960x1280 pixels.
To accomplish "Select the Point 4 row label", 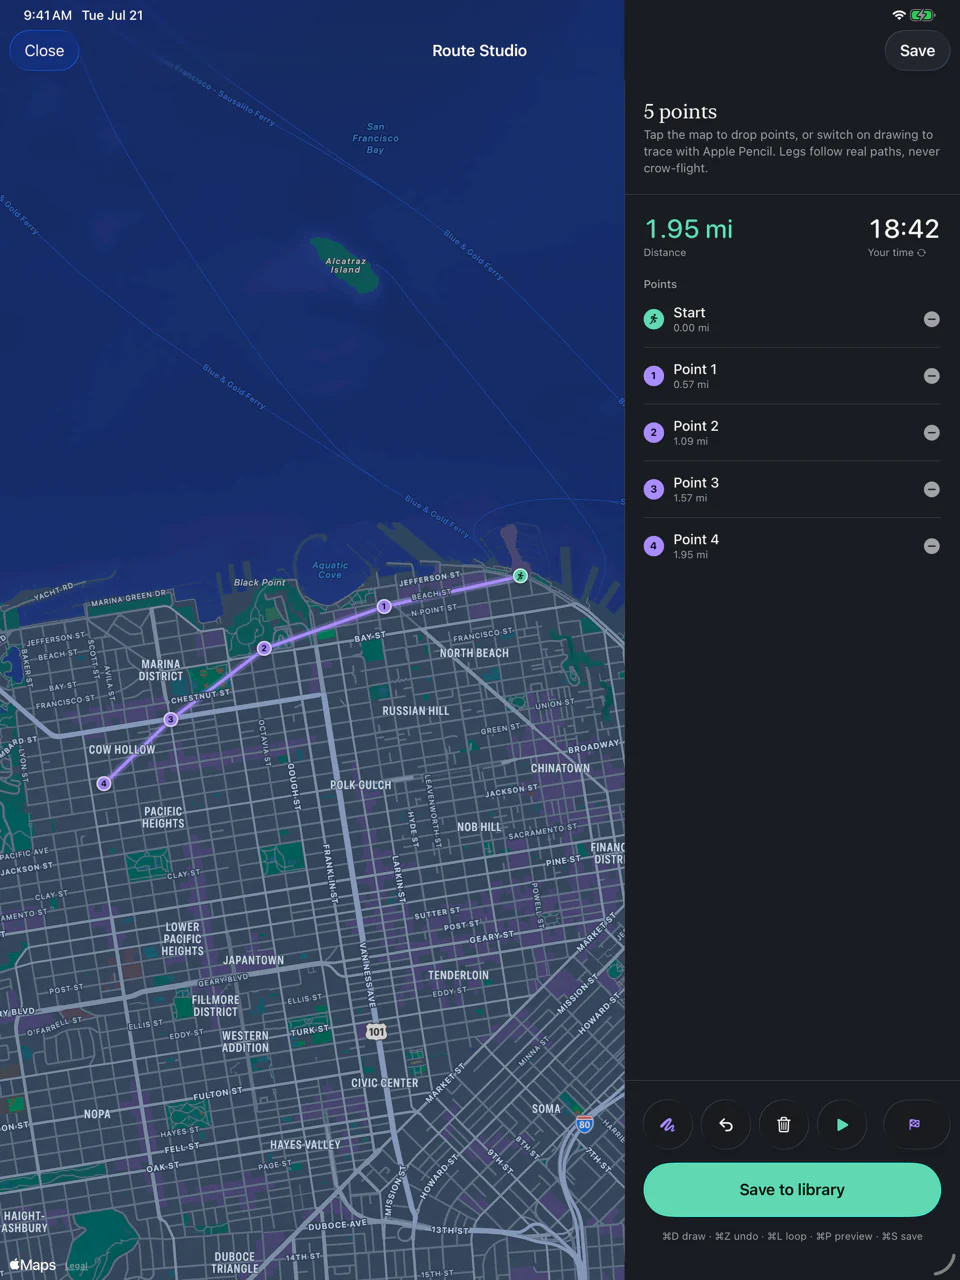I will pos(696,540).
